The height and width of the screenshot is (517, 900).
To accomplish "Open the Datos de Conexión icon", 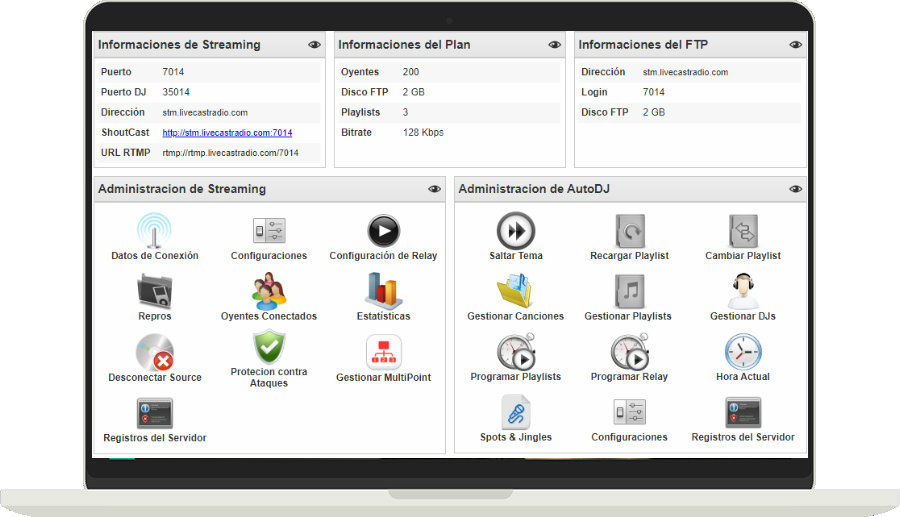I will (154, 231).
